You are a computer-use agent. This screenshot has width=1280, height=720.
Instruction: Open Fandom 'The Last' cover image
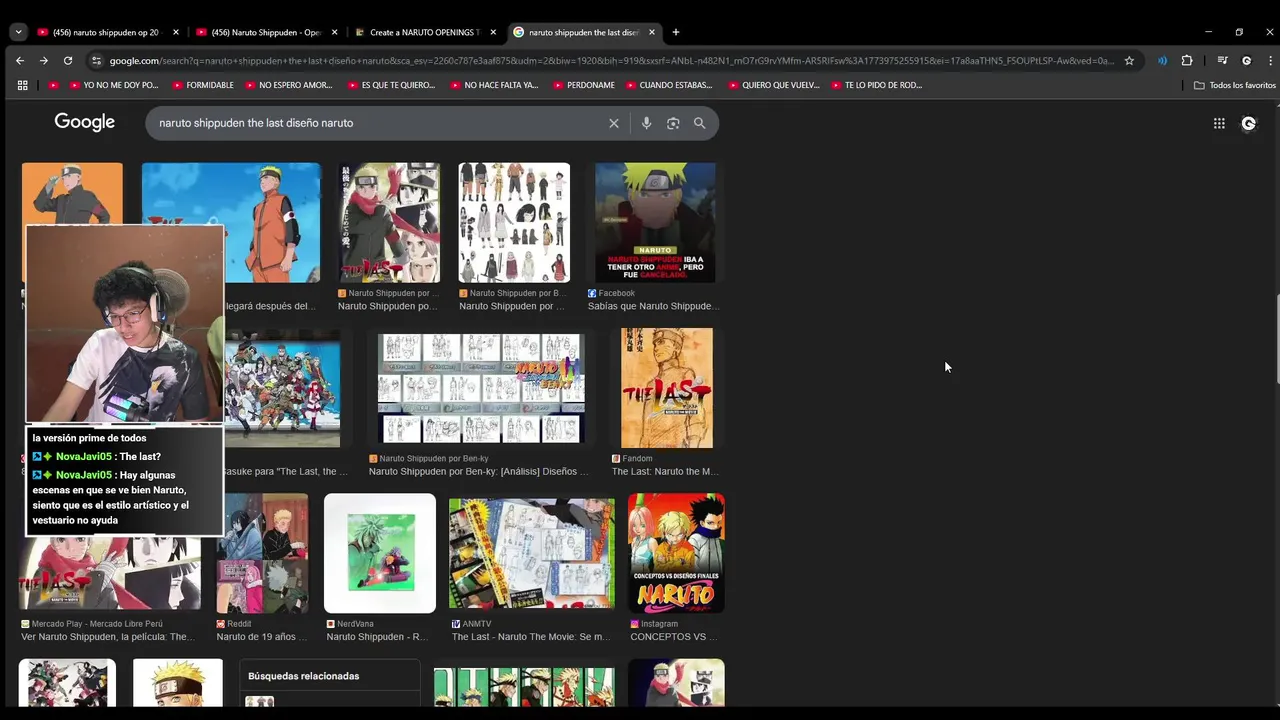[667, 388]
